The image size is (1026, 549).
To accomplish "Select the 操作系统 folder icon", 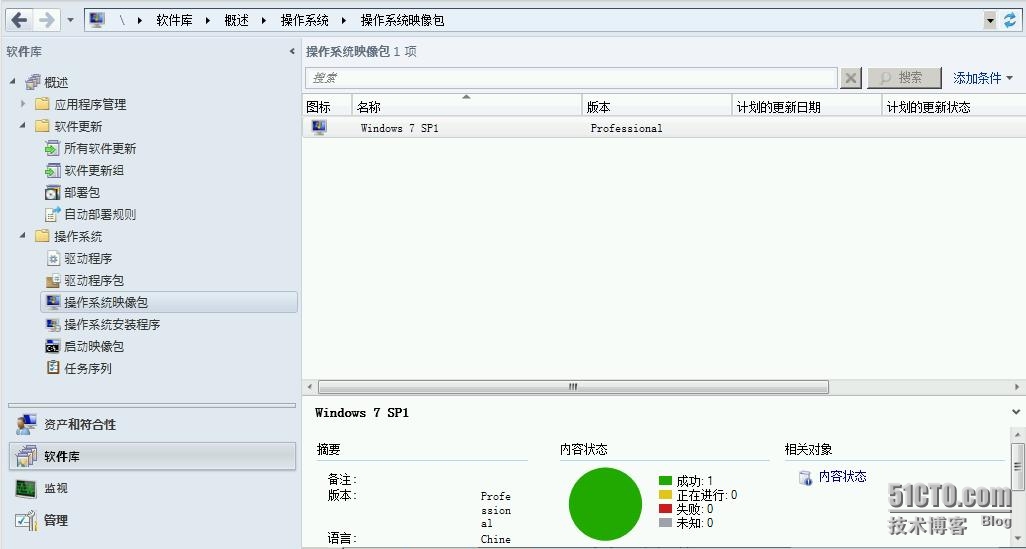I will (x=43, y=236).
